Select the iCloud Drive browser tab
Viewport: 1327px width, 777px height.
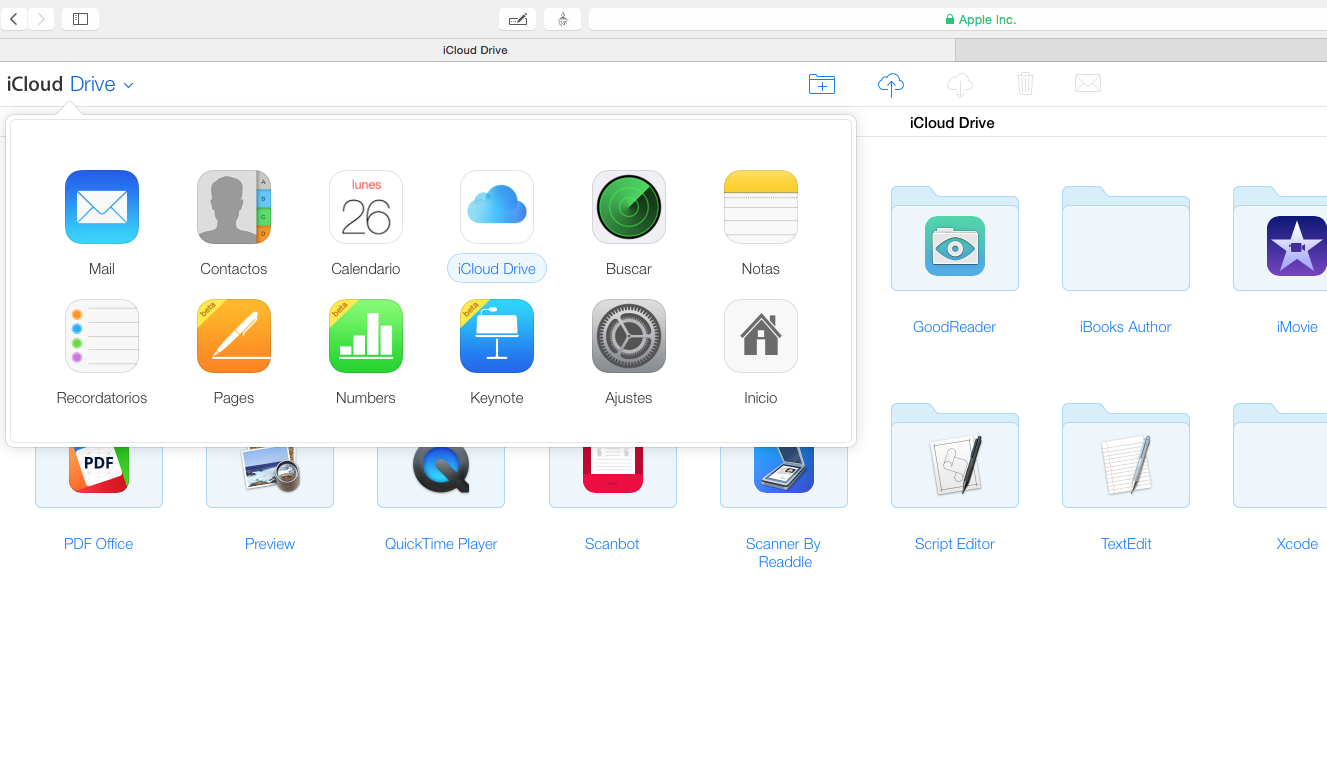pyautogui.click(x=476, y=50)
